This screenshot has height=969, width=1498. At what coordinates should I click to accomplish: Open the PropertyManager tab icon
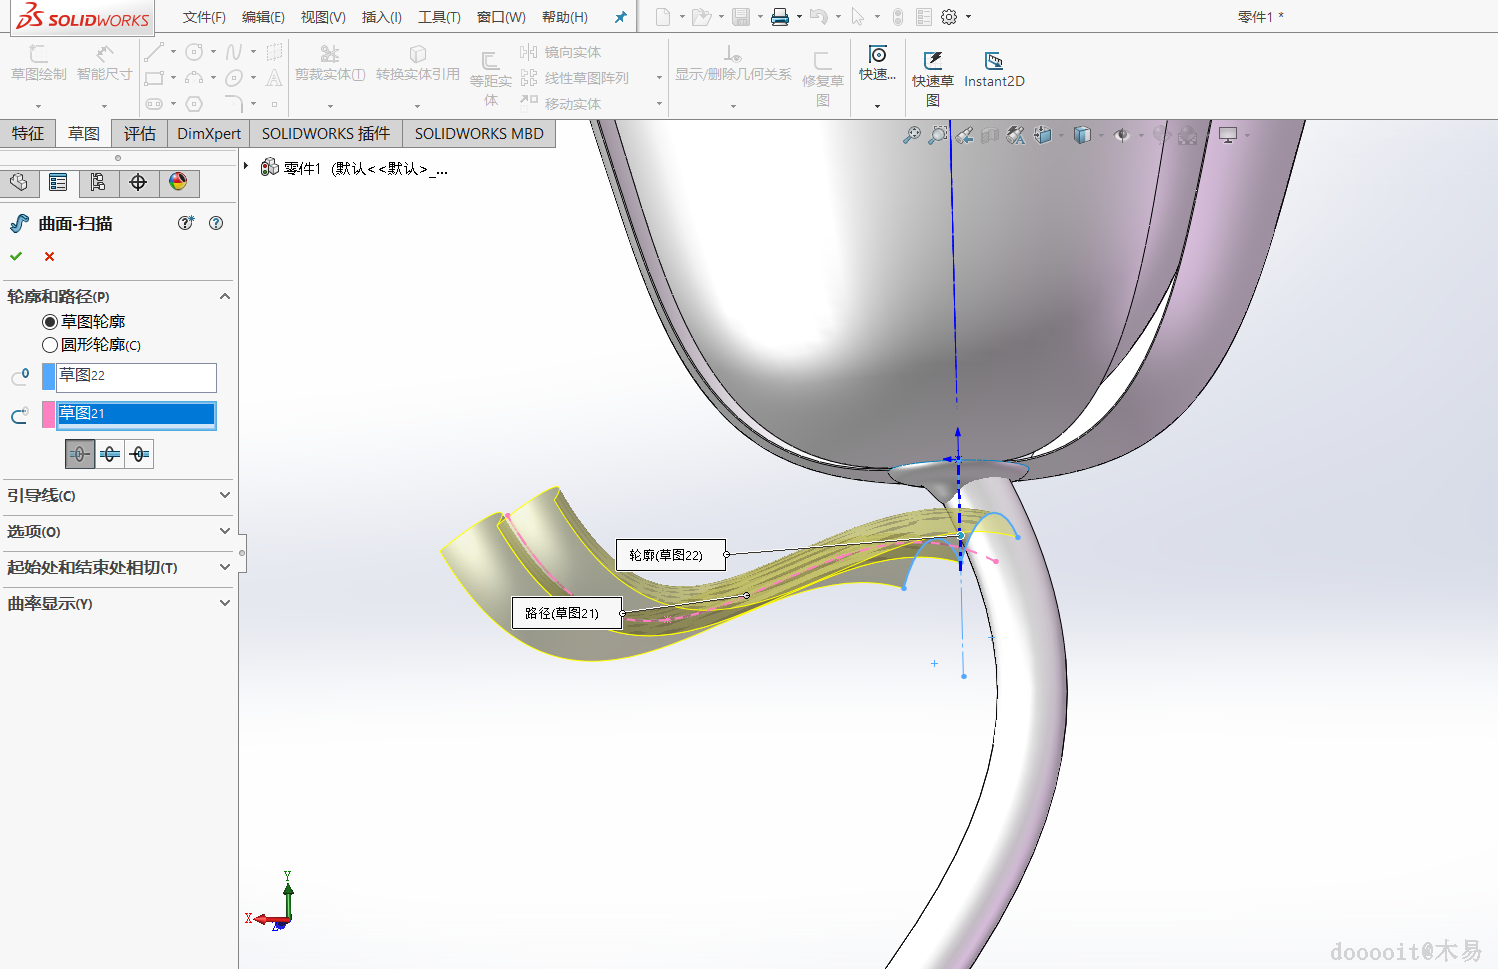point(58,182)
